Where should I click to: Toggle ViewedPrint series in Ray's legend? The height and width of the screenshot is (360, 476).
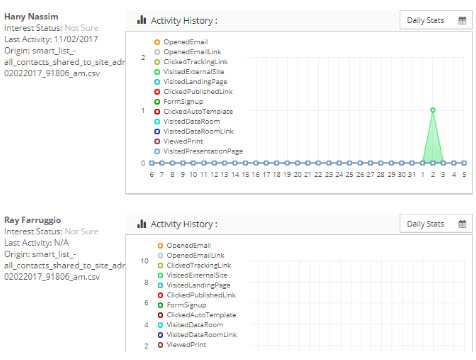[x=182, y=345]
